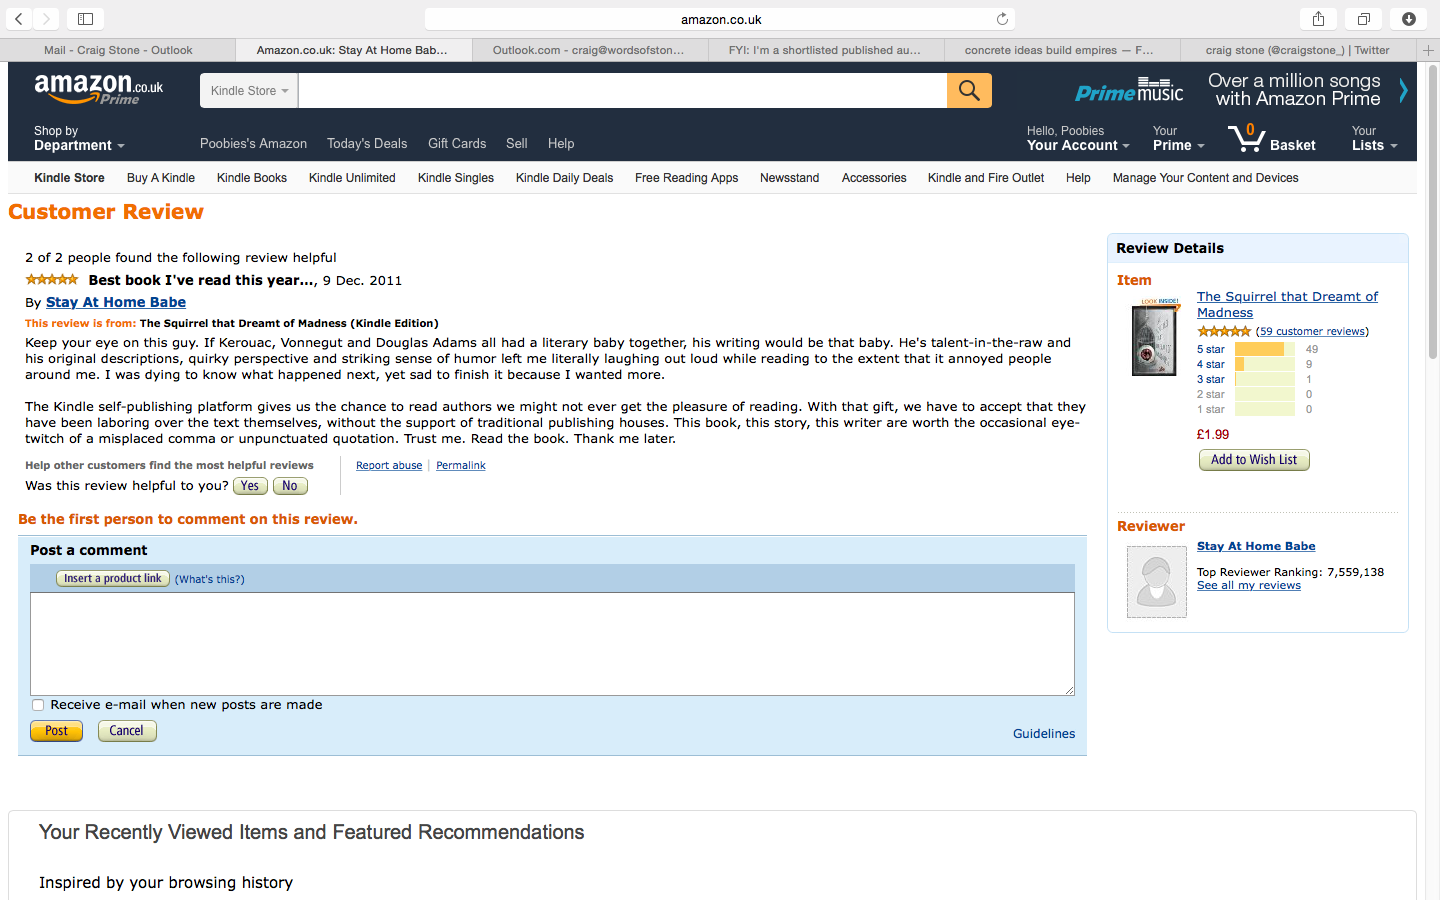This screenshot has height=900, width=1440.
Task: Add a new tab with plus icon
Action: point(1428,50)
